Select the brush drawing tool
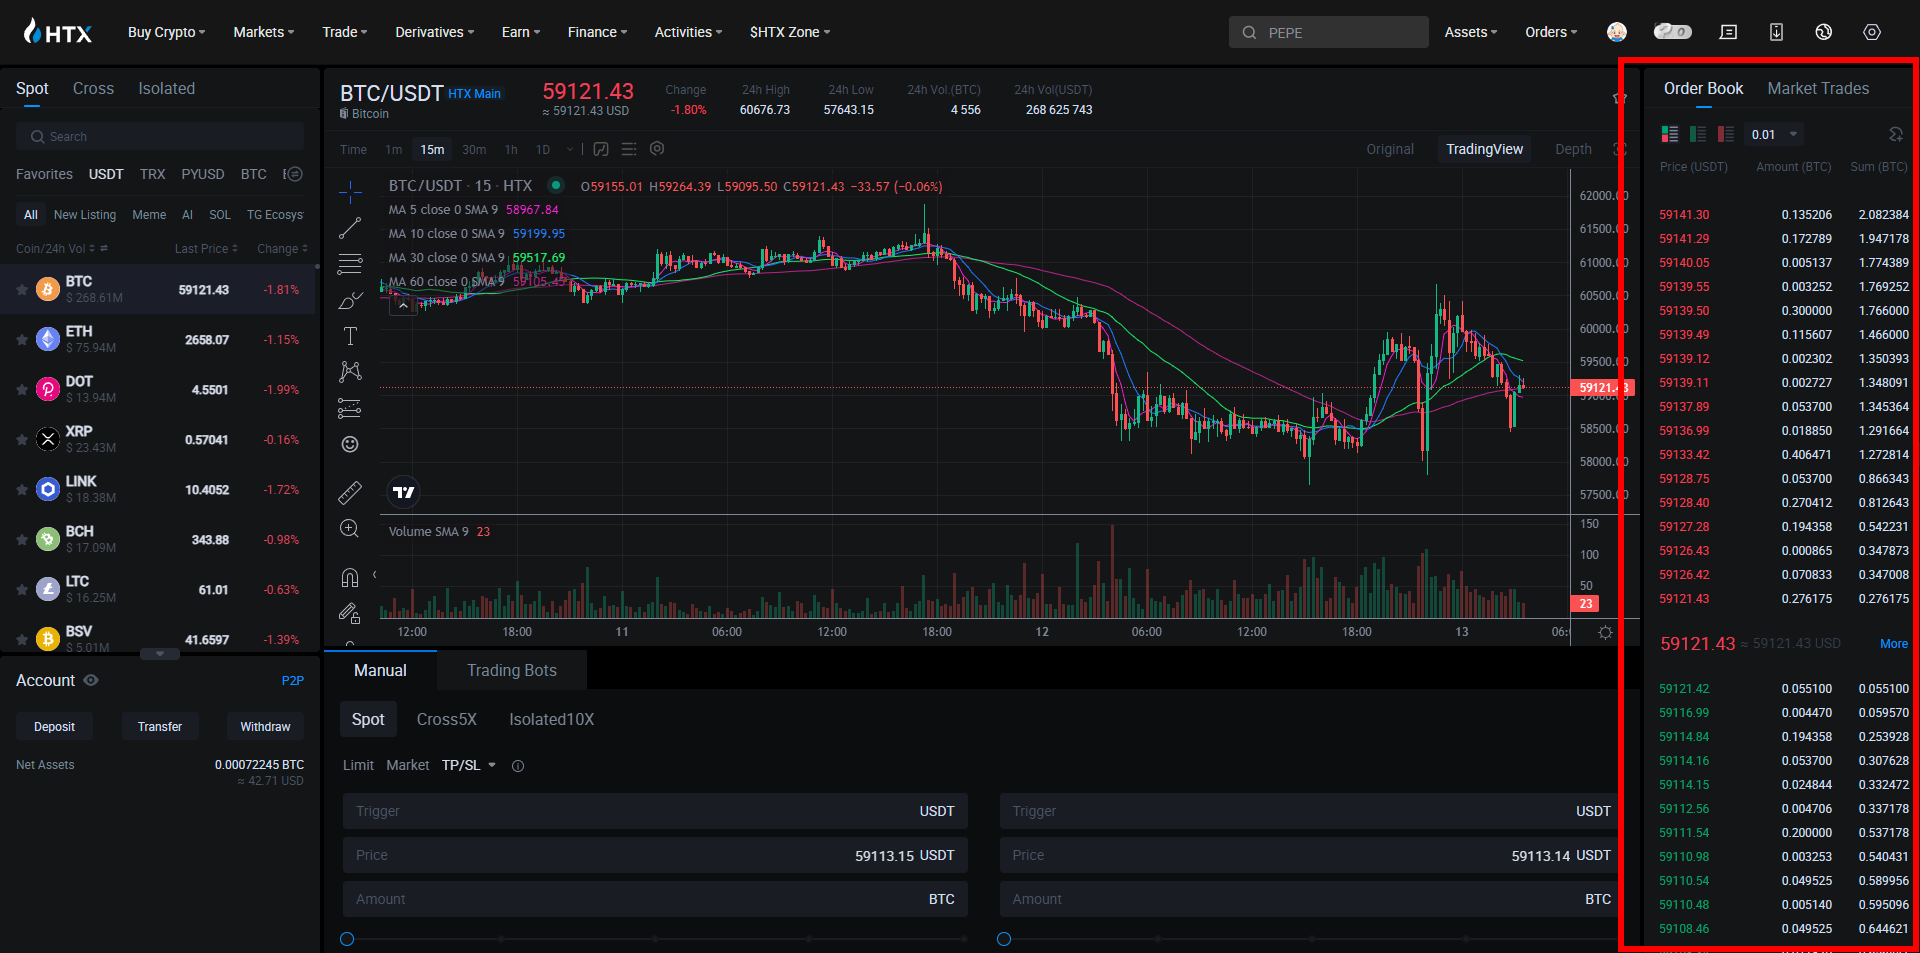Viewport: 1920px width, 953px height. [350, 300]
